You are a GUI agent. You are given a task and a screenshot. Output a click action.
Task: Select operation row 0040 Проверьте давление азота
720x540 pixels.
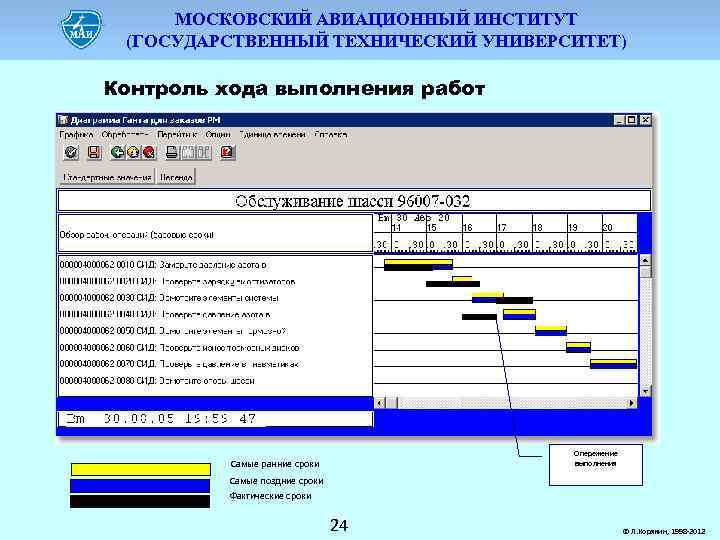(x=165, y=315)
